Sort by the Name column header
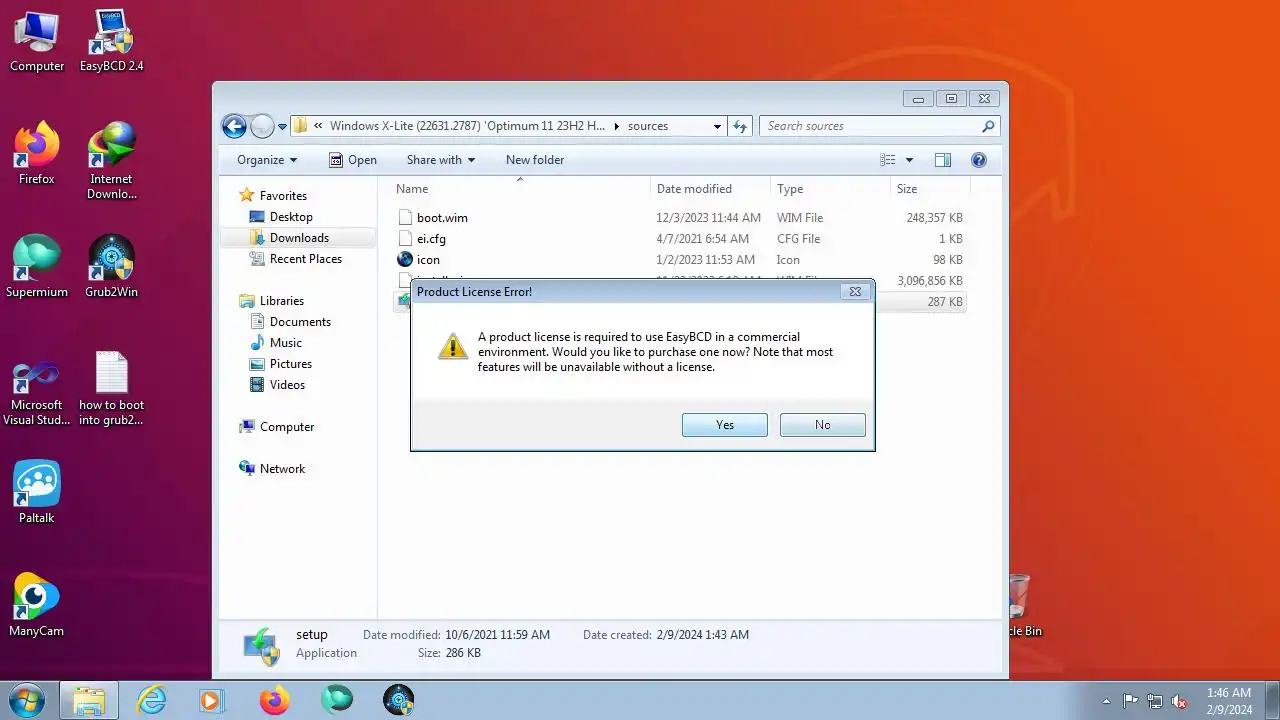1280x720 pixels. tap(519, 189)
